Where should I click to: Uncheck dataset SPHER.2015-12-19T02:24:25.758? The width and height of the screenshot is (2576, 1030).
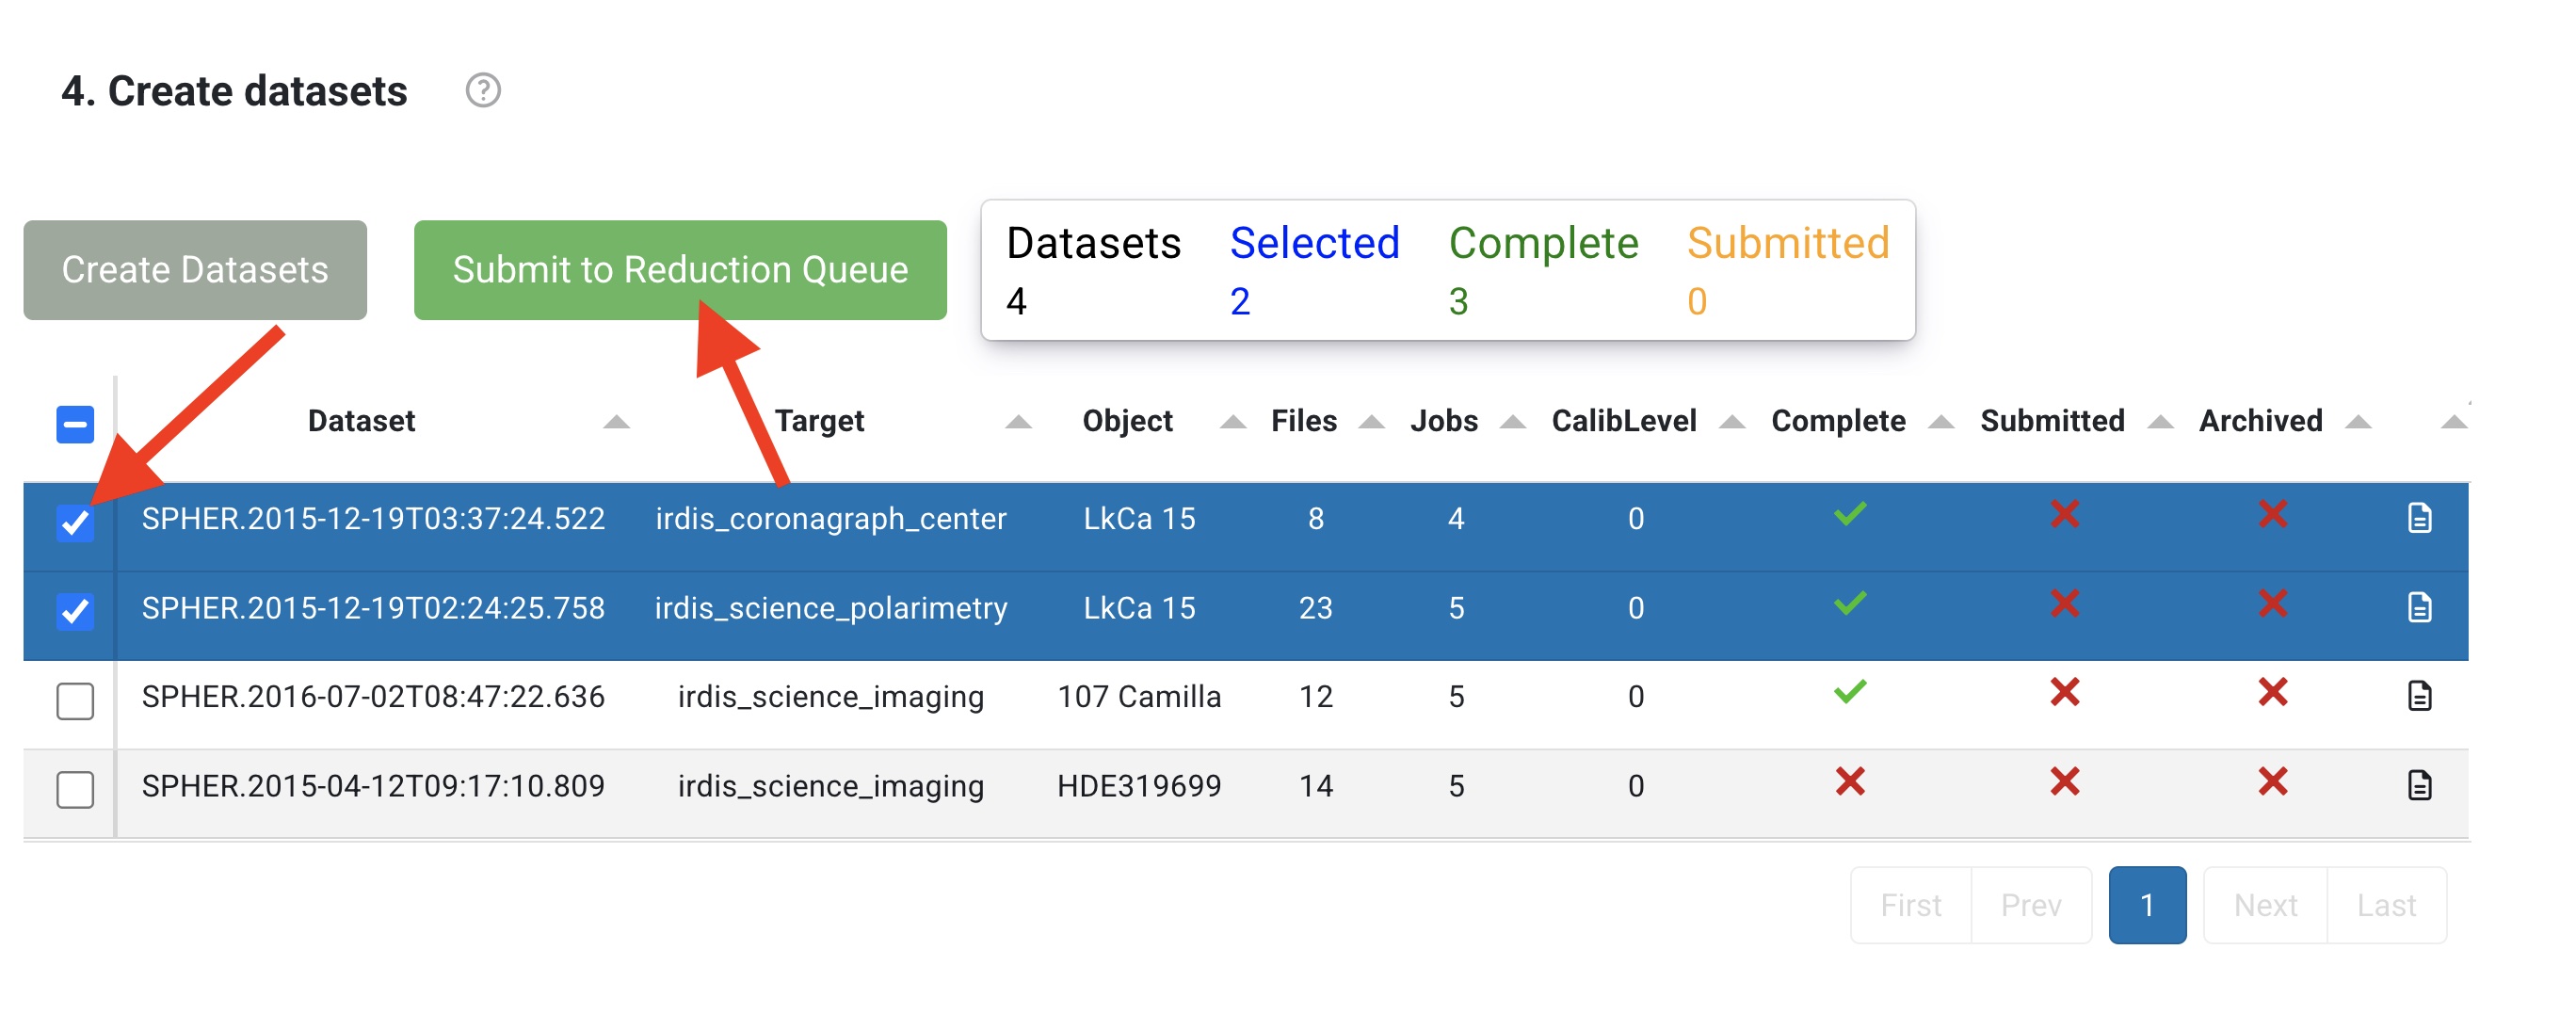coord(75,611)
